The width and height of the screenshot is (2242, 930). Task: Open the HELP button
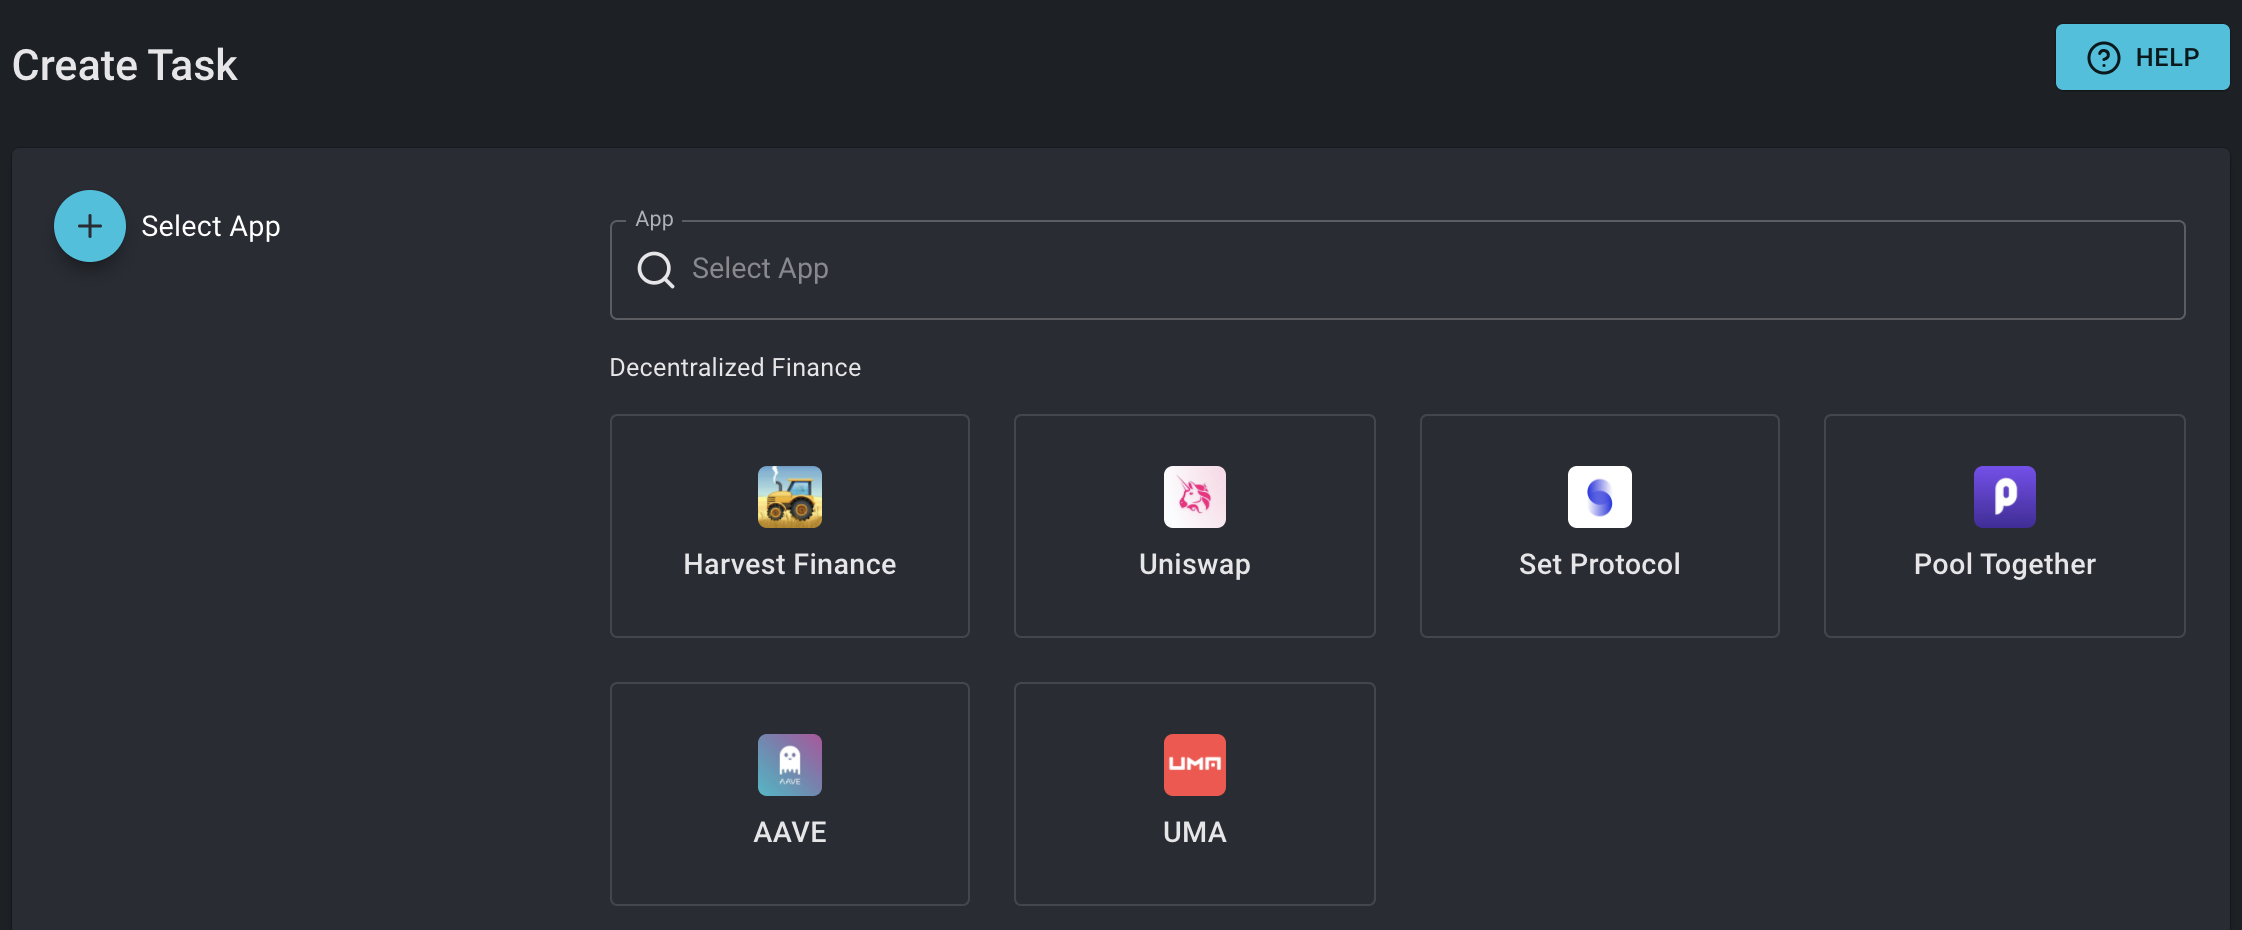(x=2142, y=57)
